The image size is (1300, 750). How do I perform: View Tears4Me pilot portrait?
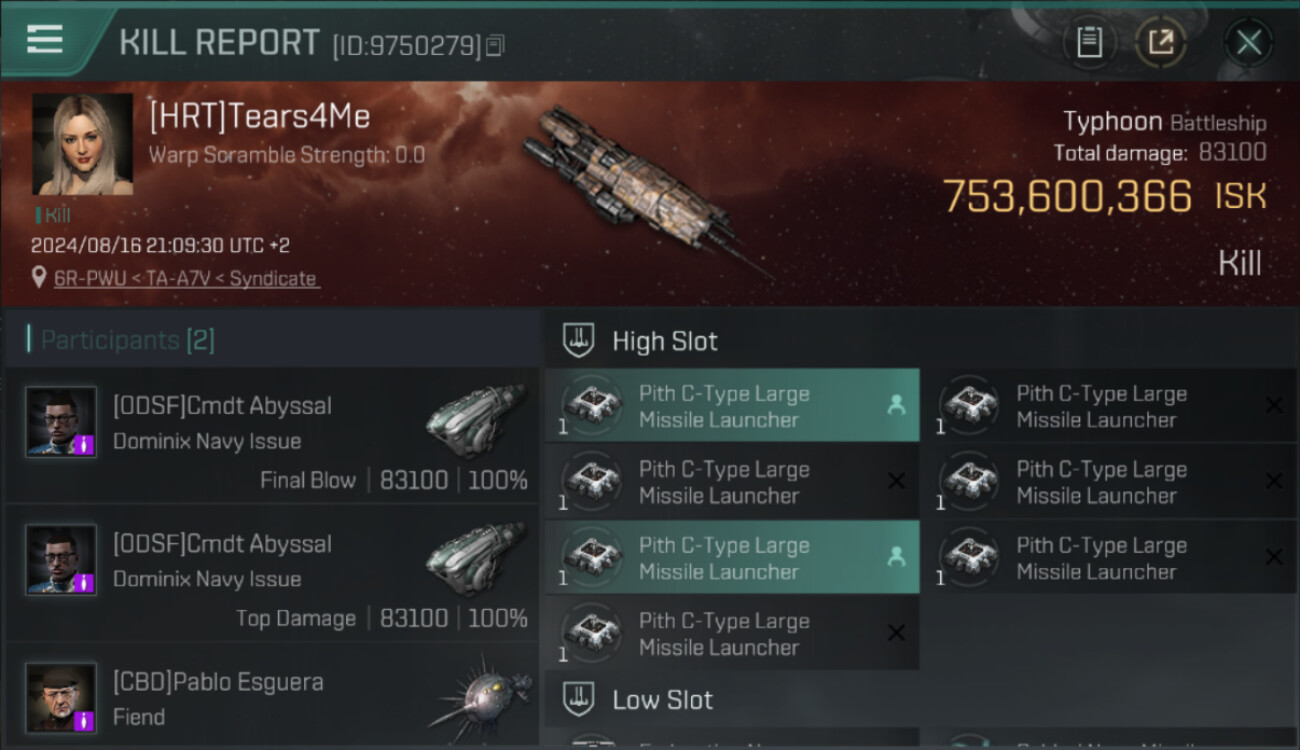click(x=82, y=144)
